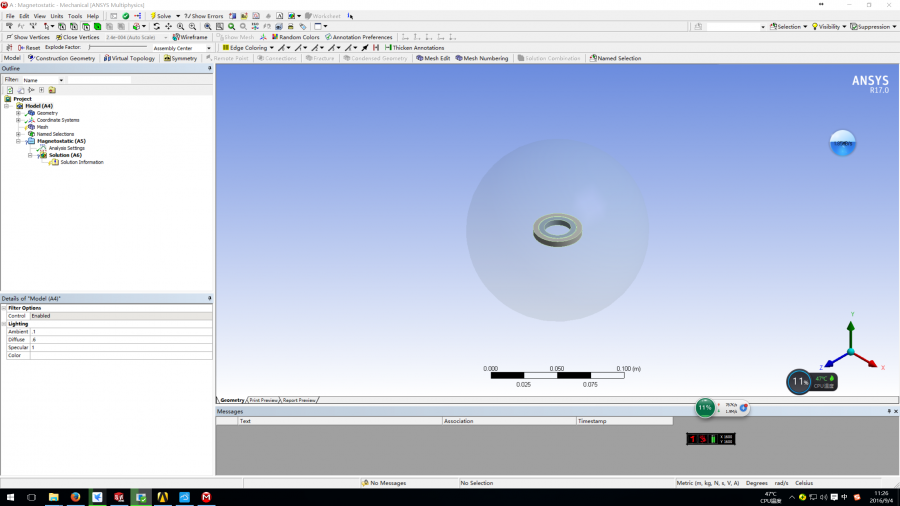Click the Mesh Edit toolbar item

433,58
